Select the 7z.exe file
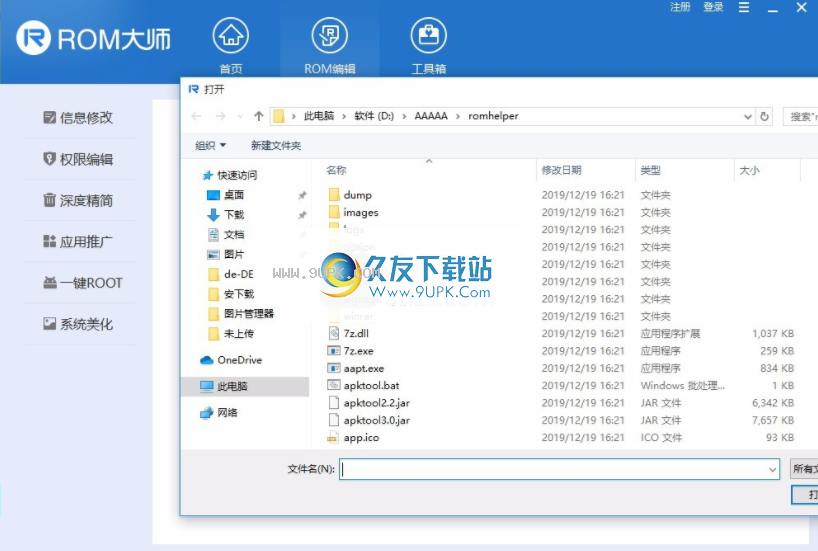This screenshot has width=818, height=551. click(x=358, y=351)
